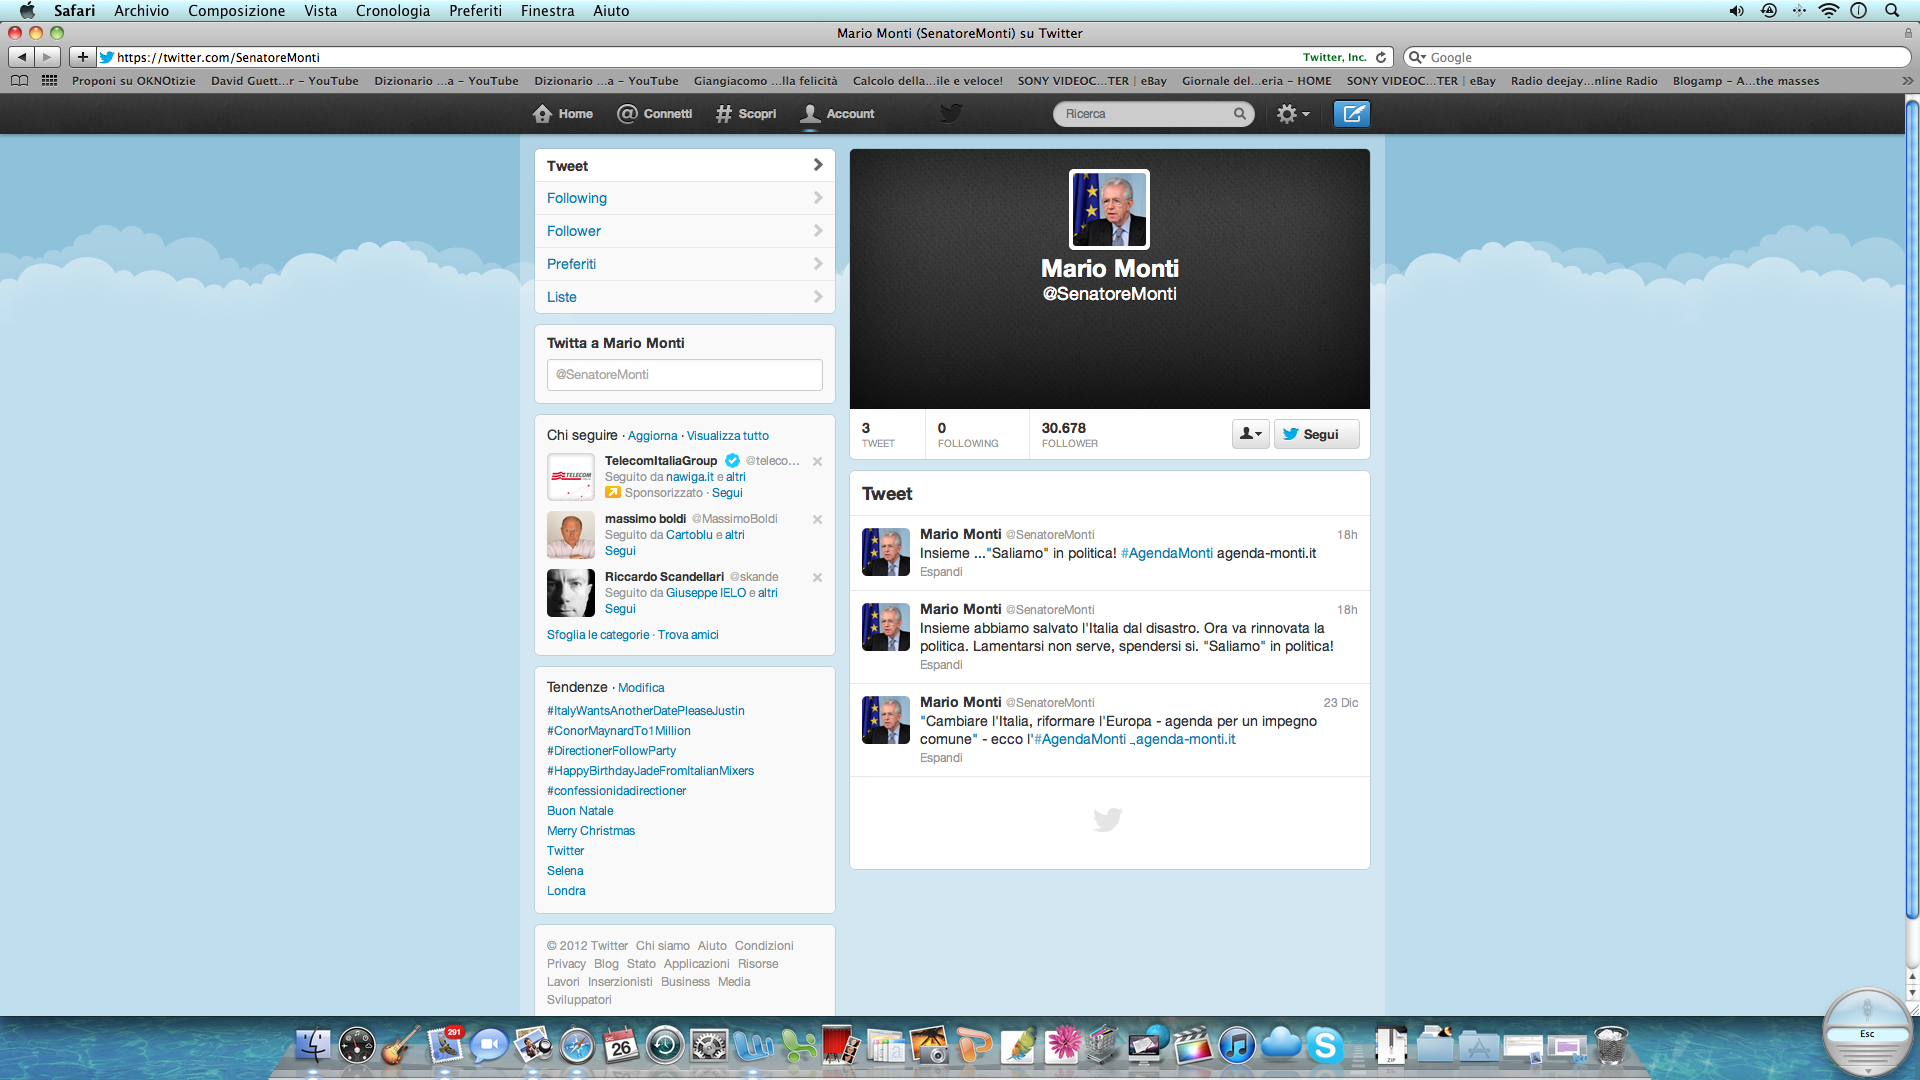Open Sfoglia le categorie link
Screen dimensions: 1920x1080
coord(598,635)
